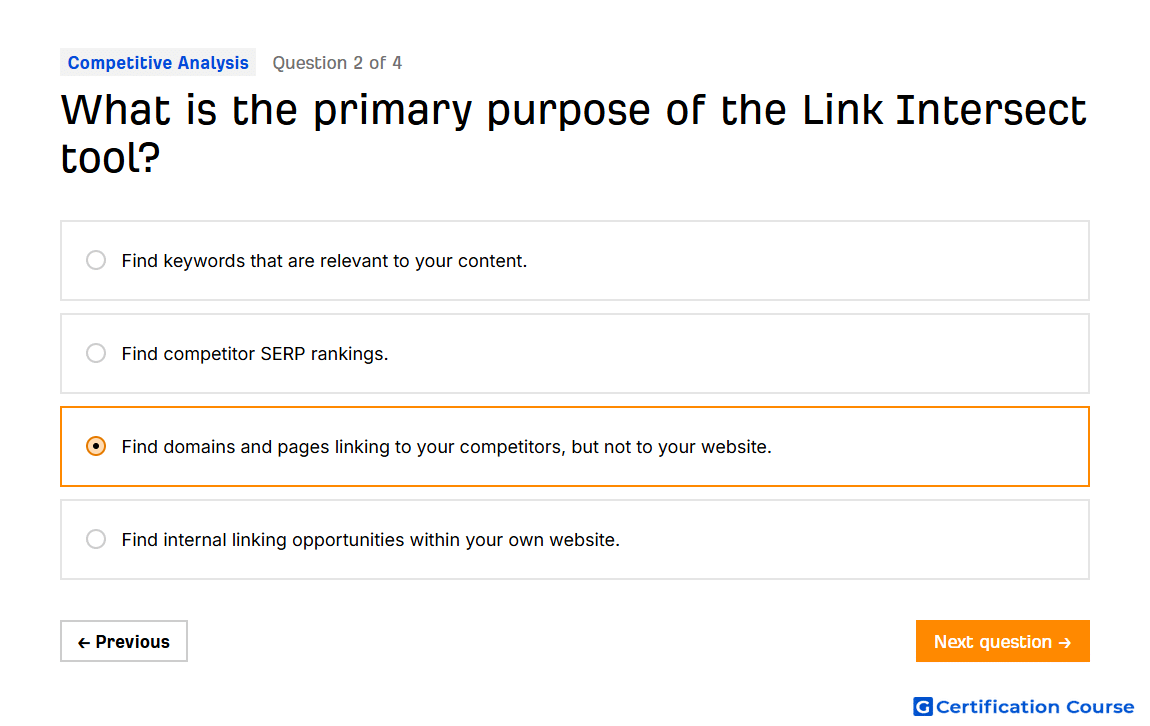1150x726 pixels.
Task: Select the radio for finding relevant keywords
Action: point(95,260)
